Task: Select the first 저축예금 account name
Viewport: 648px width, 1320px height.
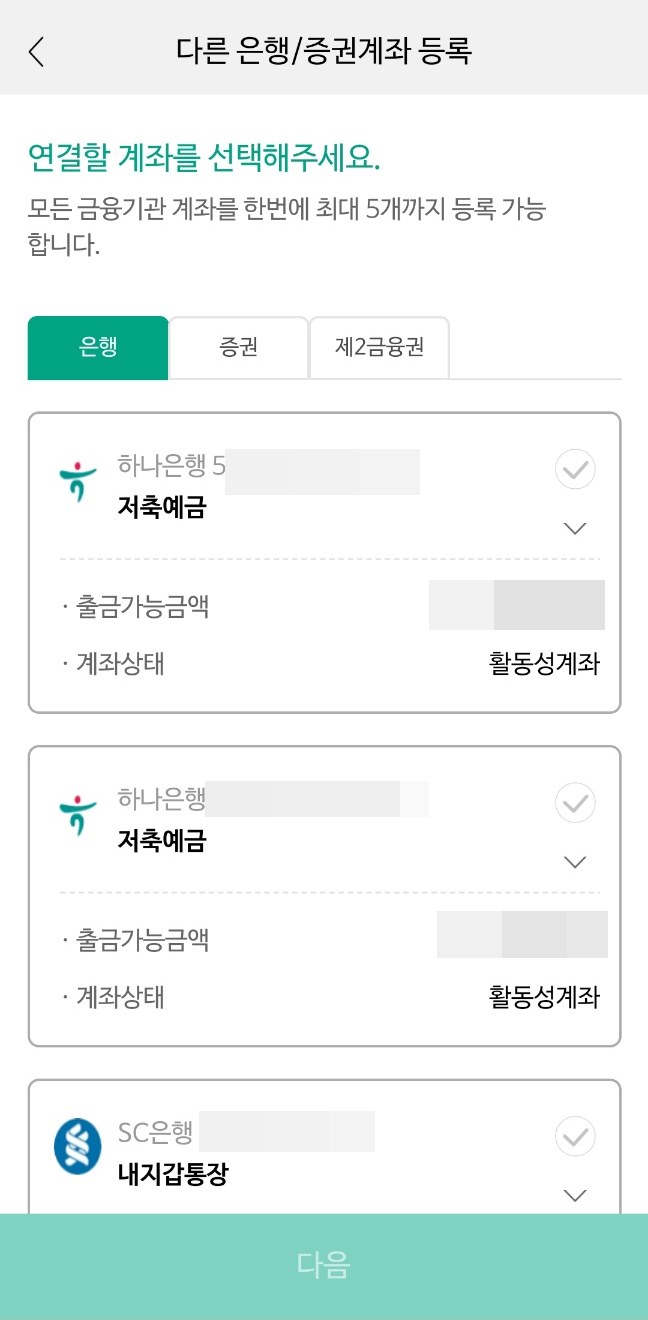Action: [161, 508]
